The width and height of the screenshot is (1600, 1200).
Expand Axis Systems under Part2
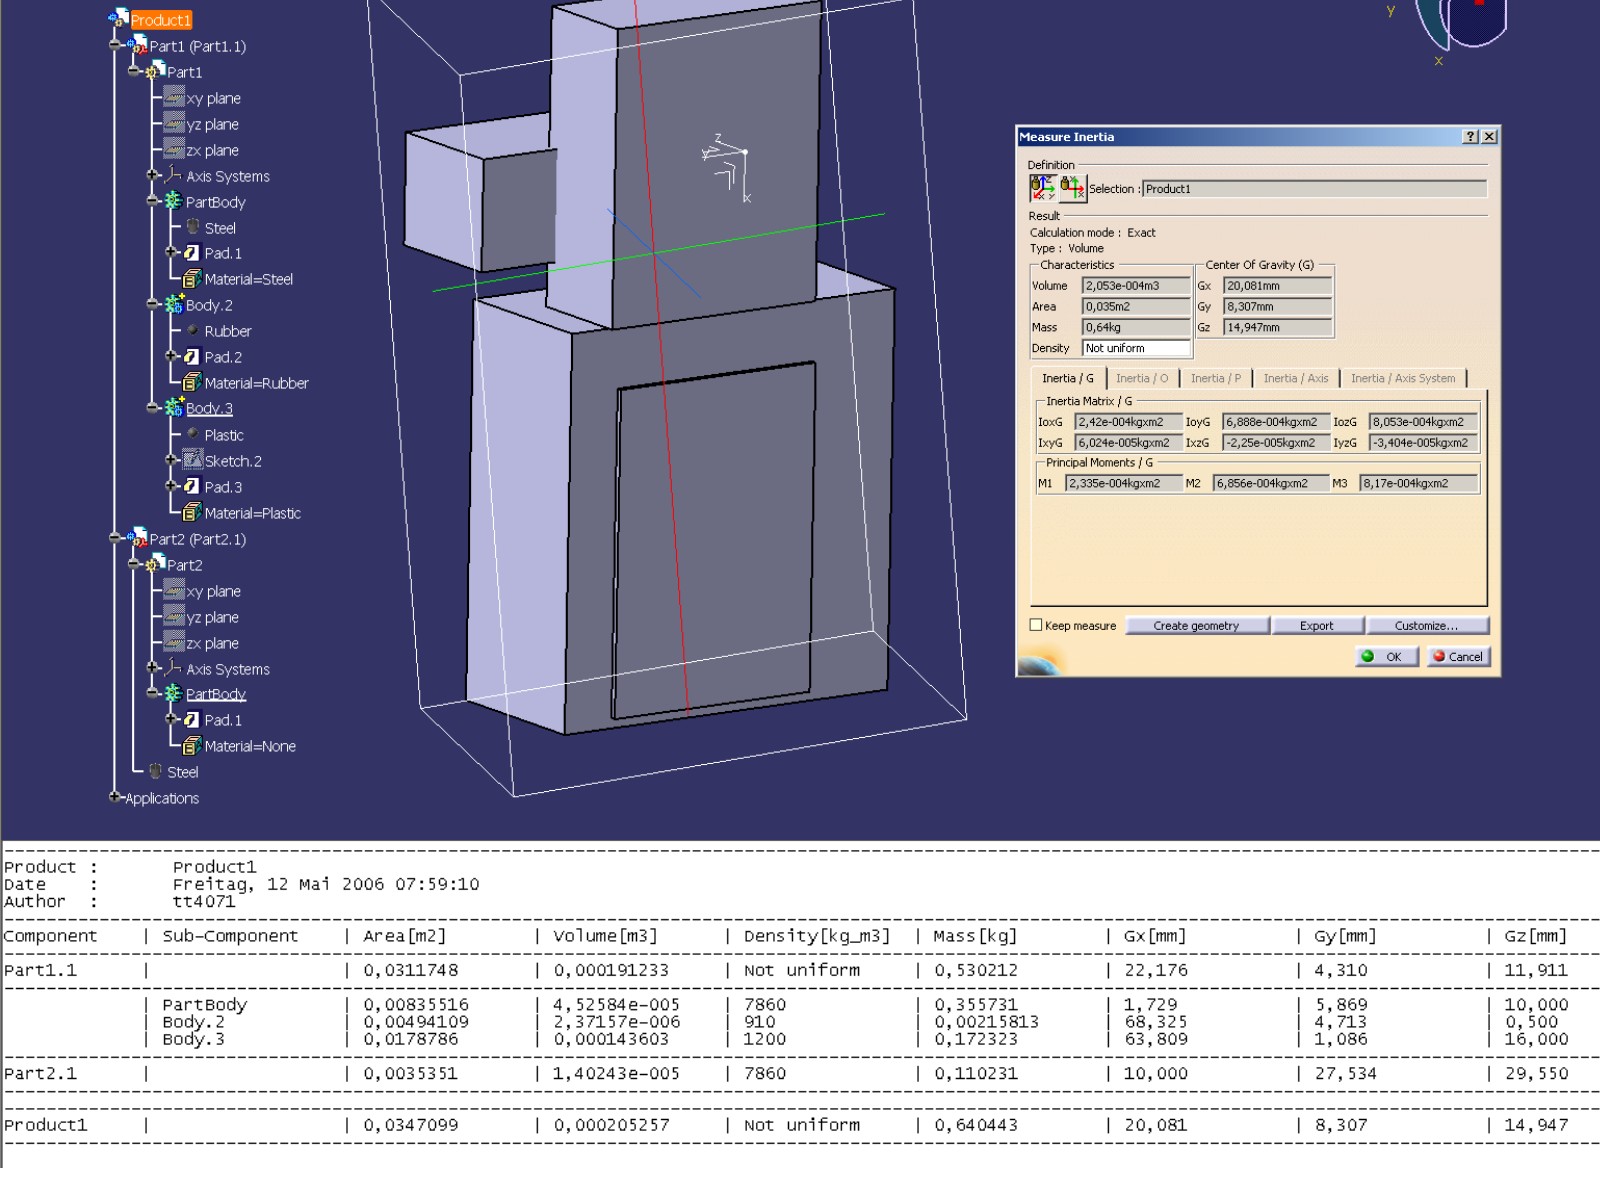(152, 667)
